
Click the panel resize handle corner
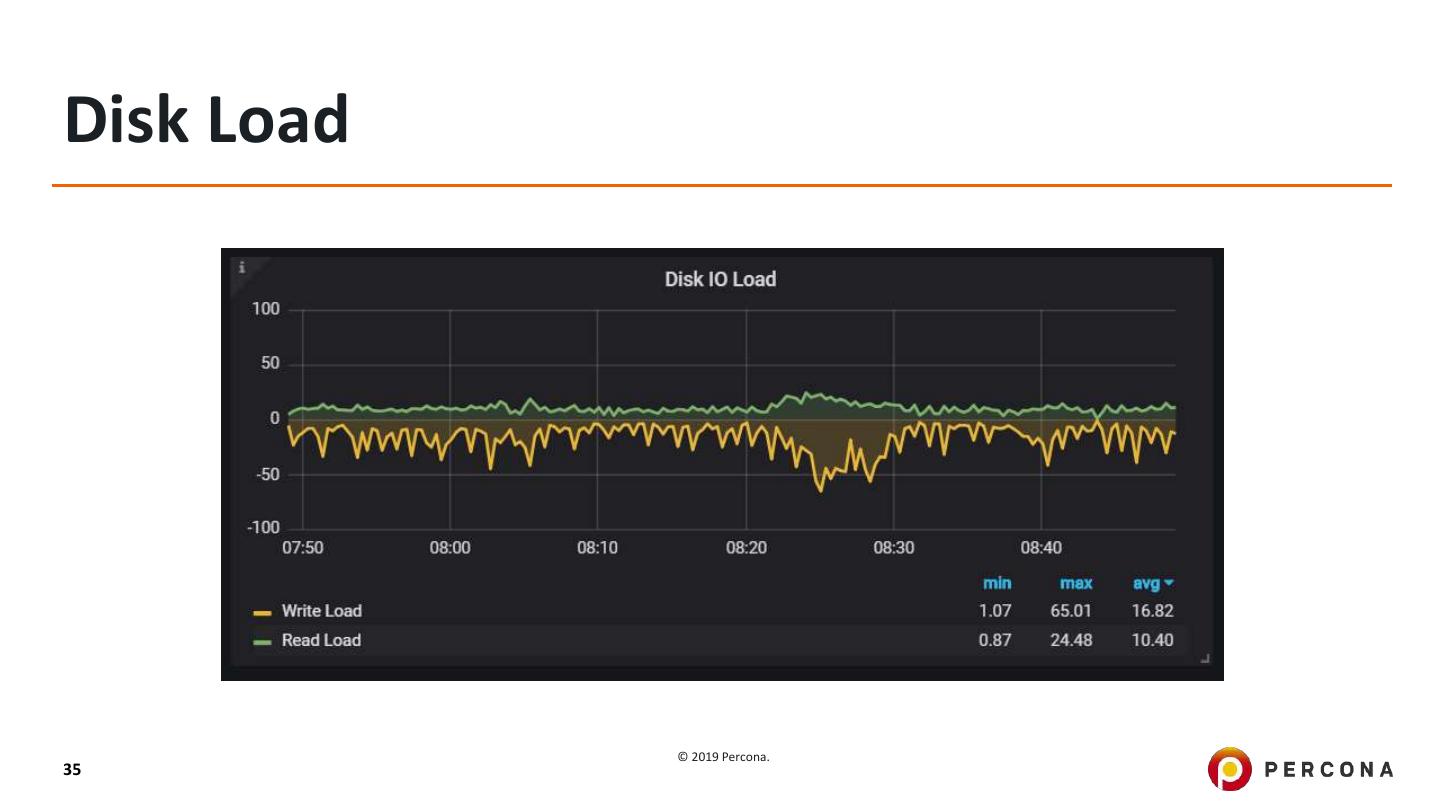click(1205, 658)
